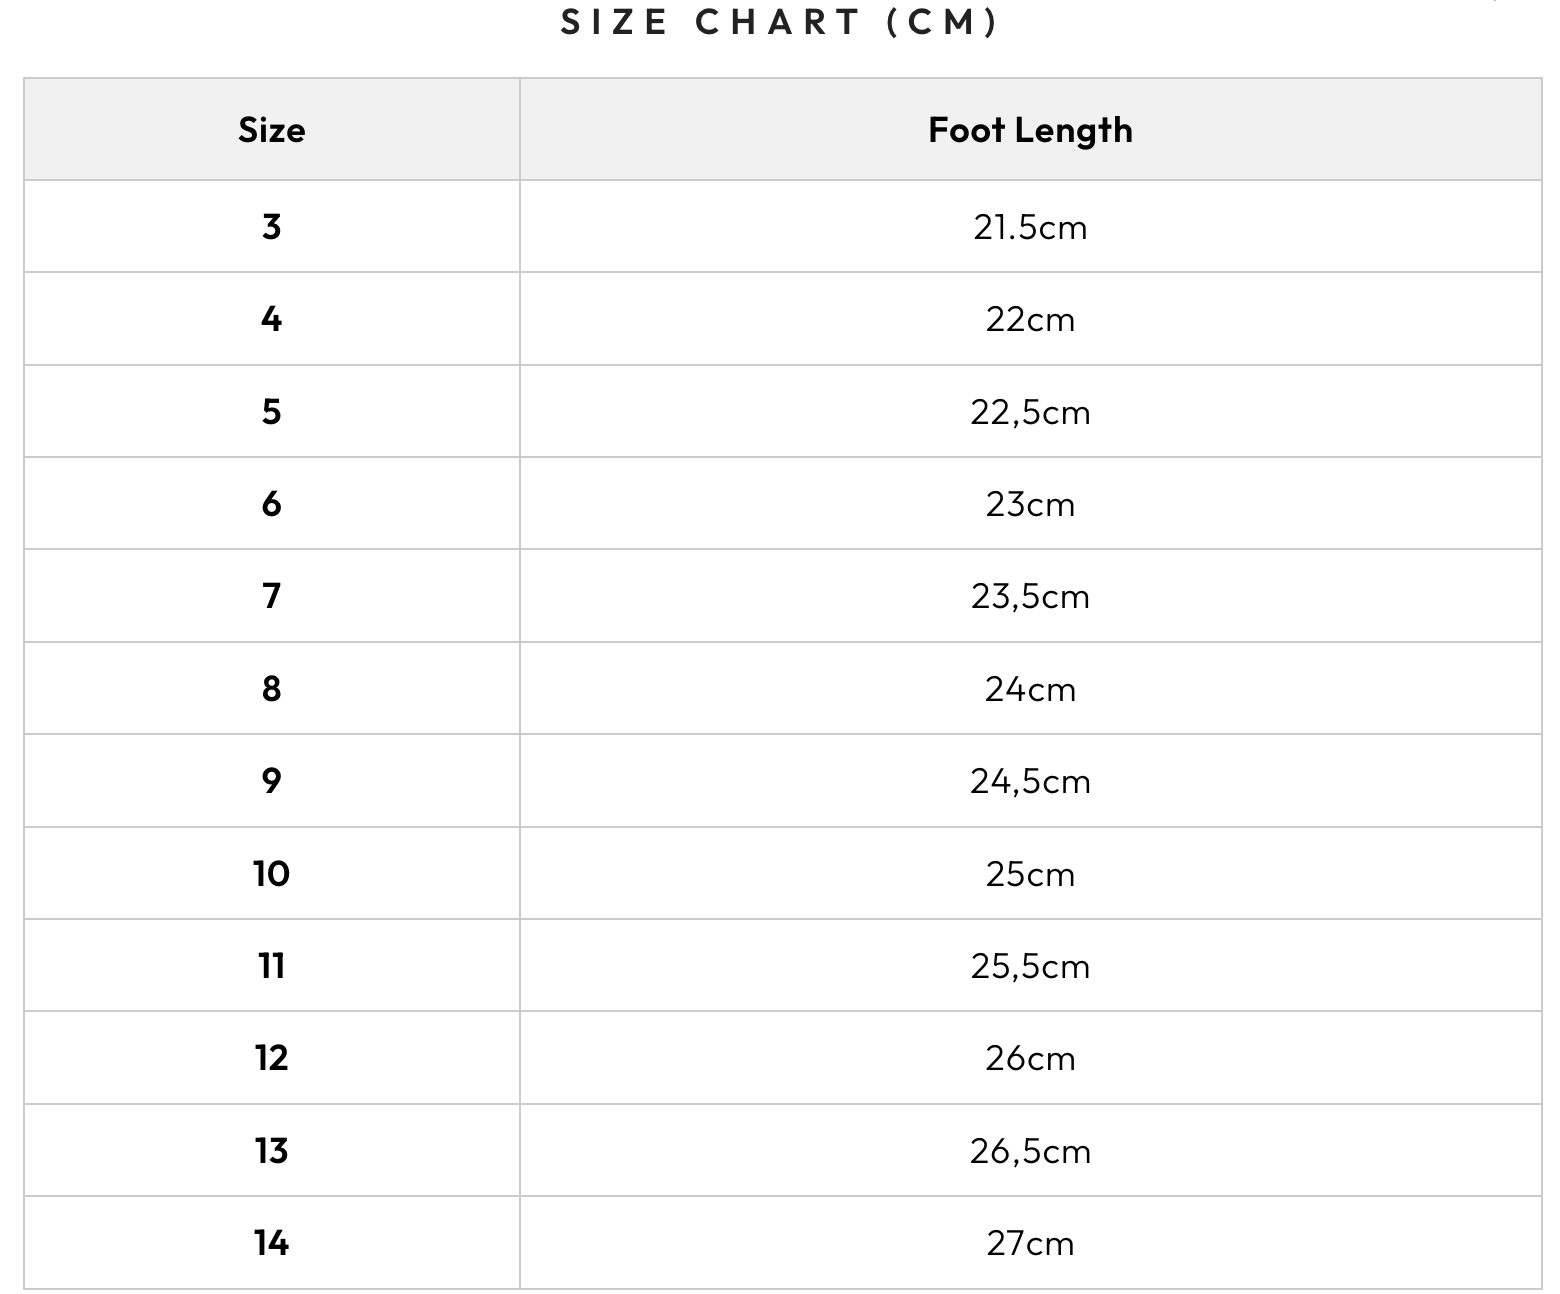The height and width of the screenshot is (1294, 1560).
Task: Select the size 13 cell
Action: [271, 1151]
